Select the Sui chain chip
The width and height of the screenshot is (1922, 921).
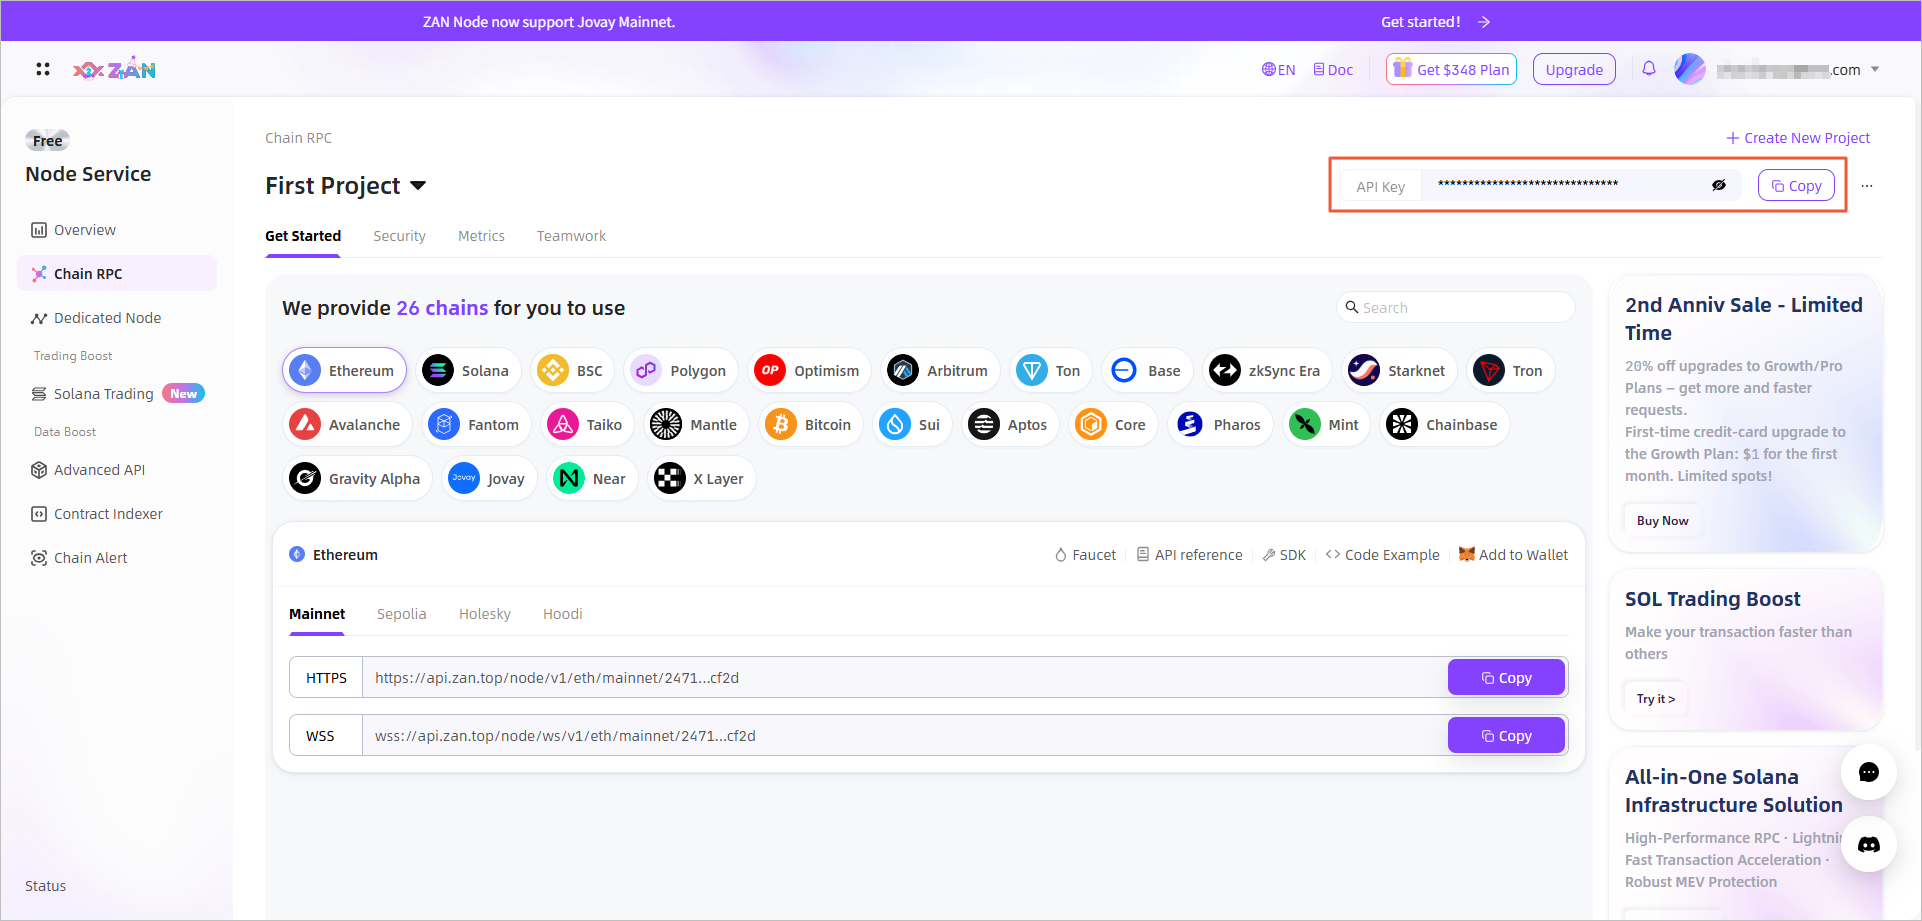pyautogui.click(x=912, y=425)
